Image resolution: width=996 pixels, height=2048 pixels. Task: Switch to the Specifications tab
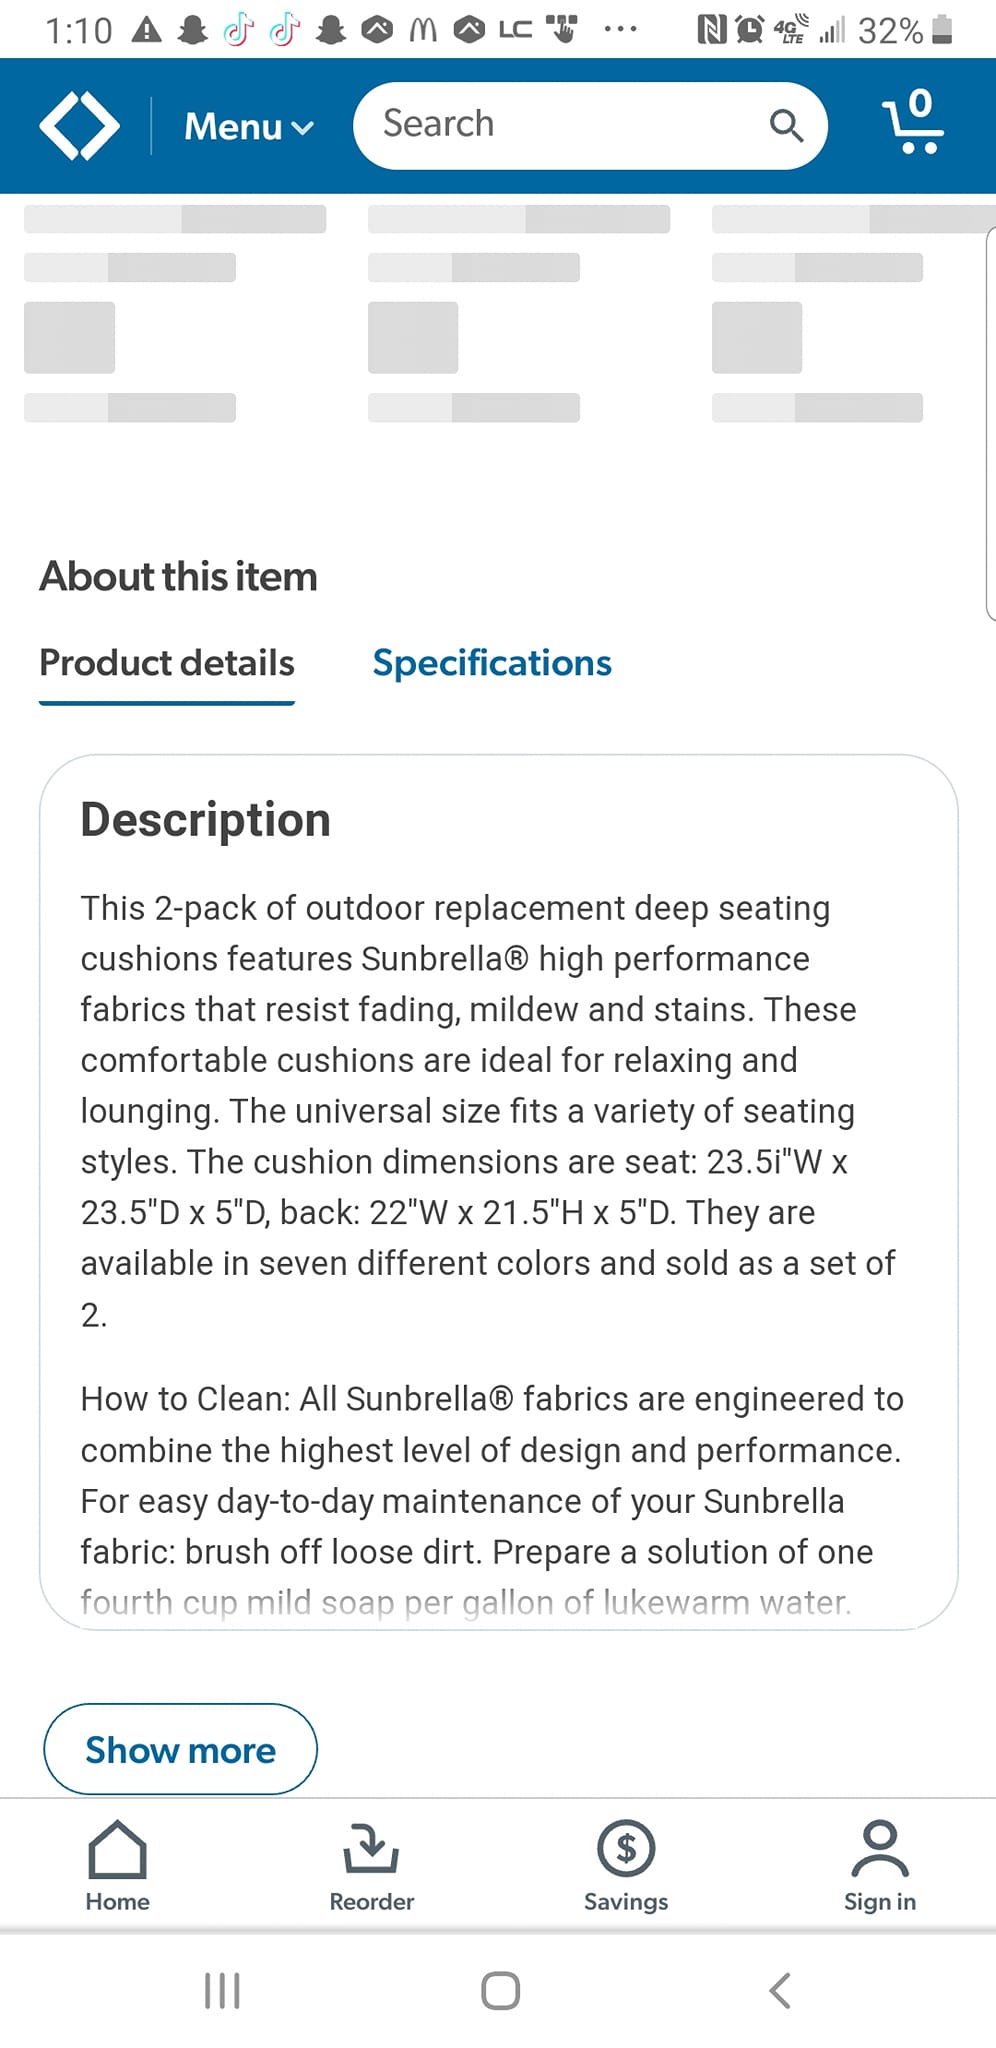[x=492, y=663]
